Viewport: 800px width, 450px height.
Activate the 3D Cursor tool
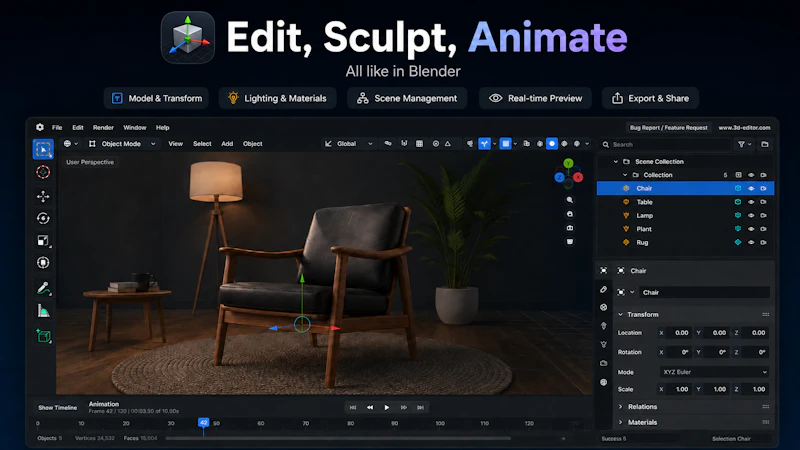(x=43, y=172)
